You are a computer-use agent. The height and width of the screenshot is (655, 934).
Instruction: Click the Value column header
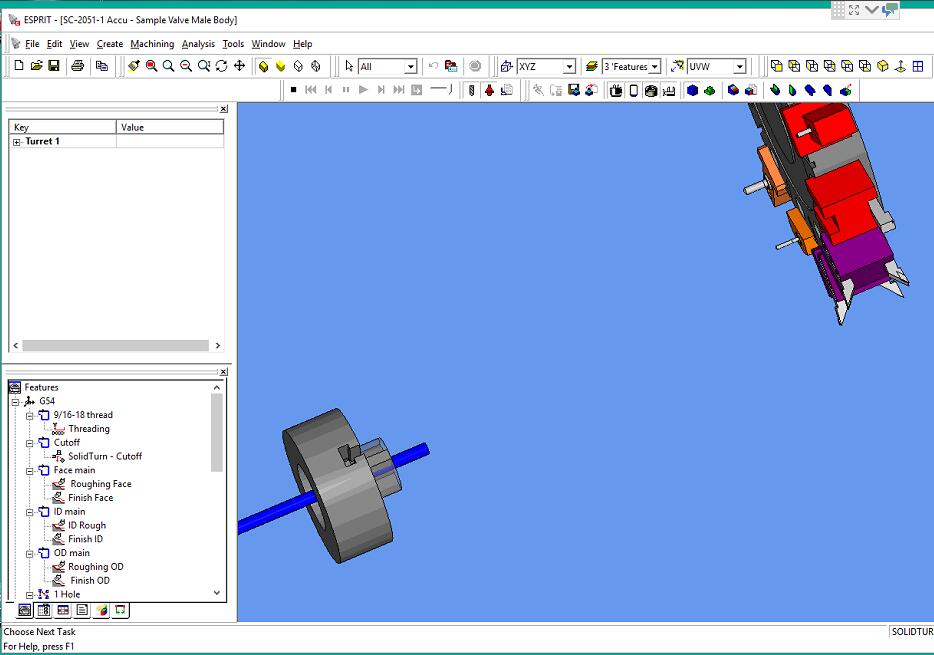pos(170,127)
